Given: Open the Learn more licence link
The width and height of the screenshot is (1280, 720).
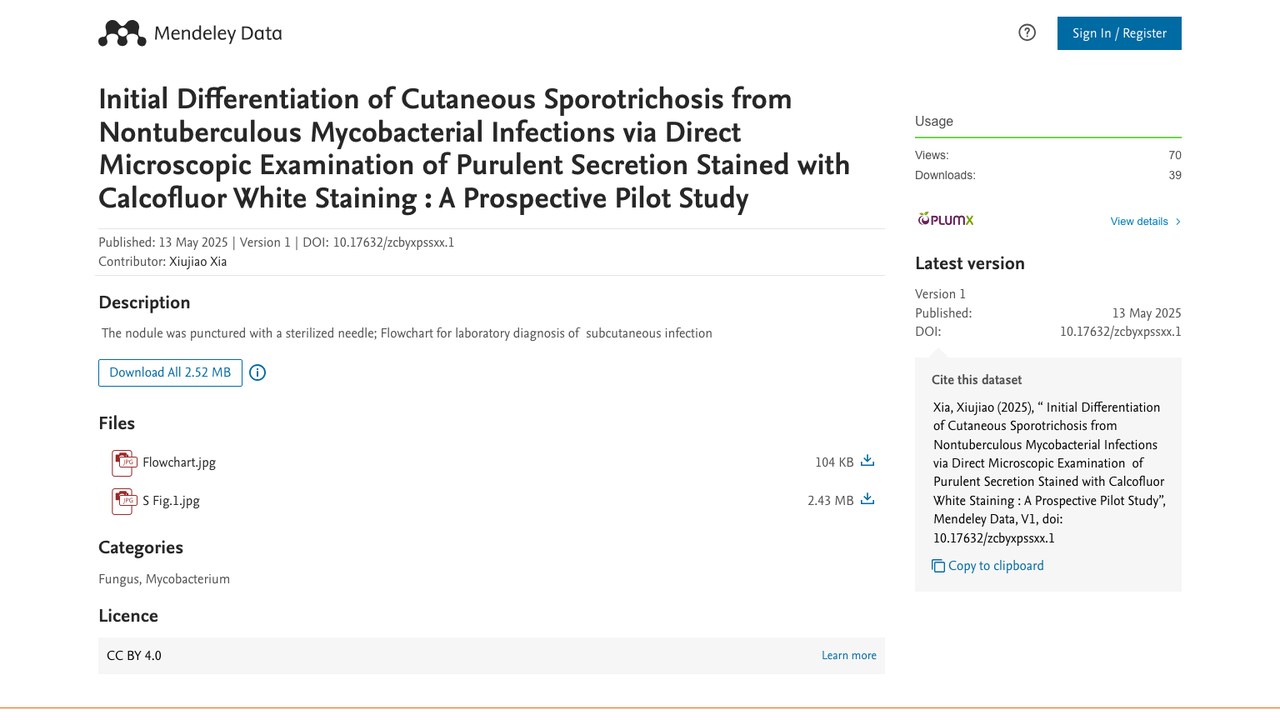Looking at the screenshot, I should tap(849, 656).
